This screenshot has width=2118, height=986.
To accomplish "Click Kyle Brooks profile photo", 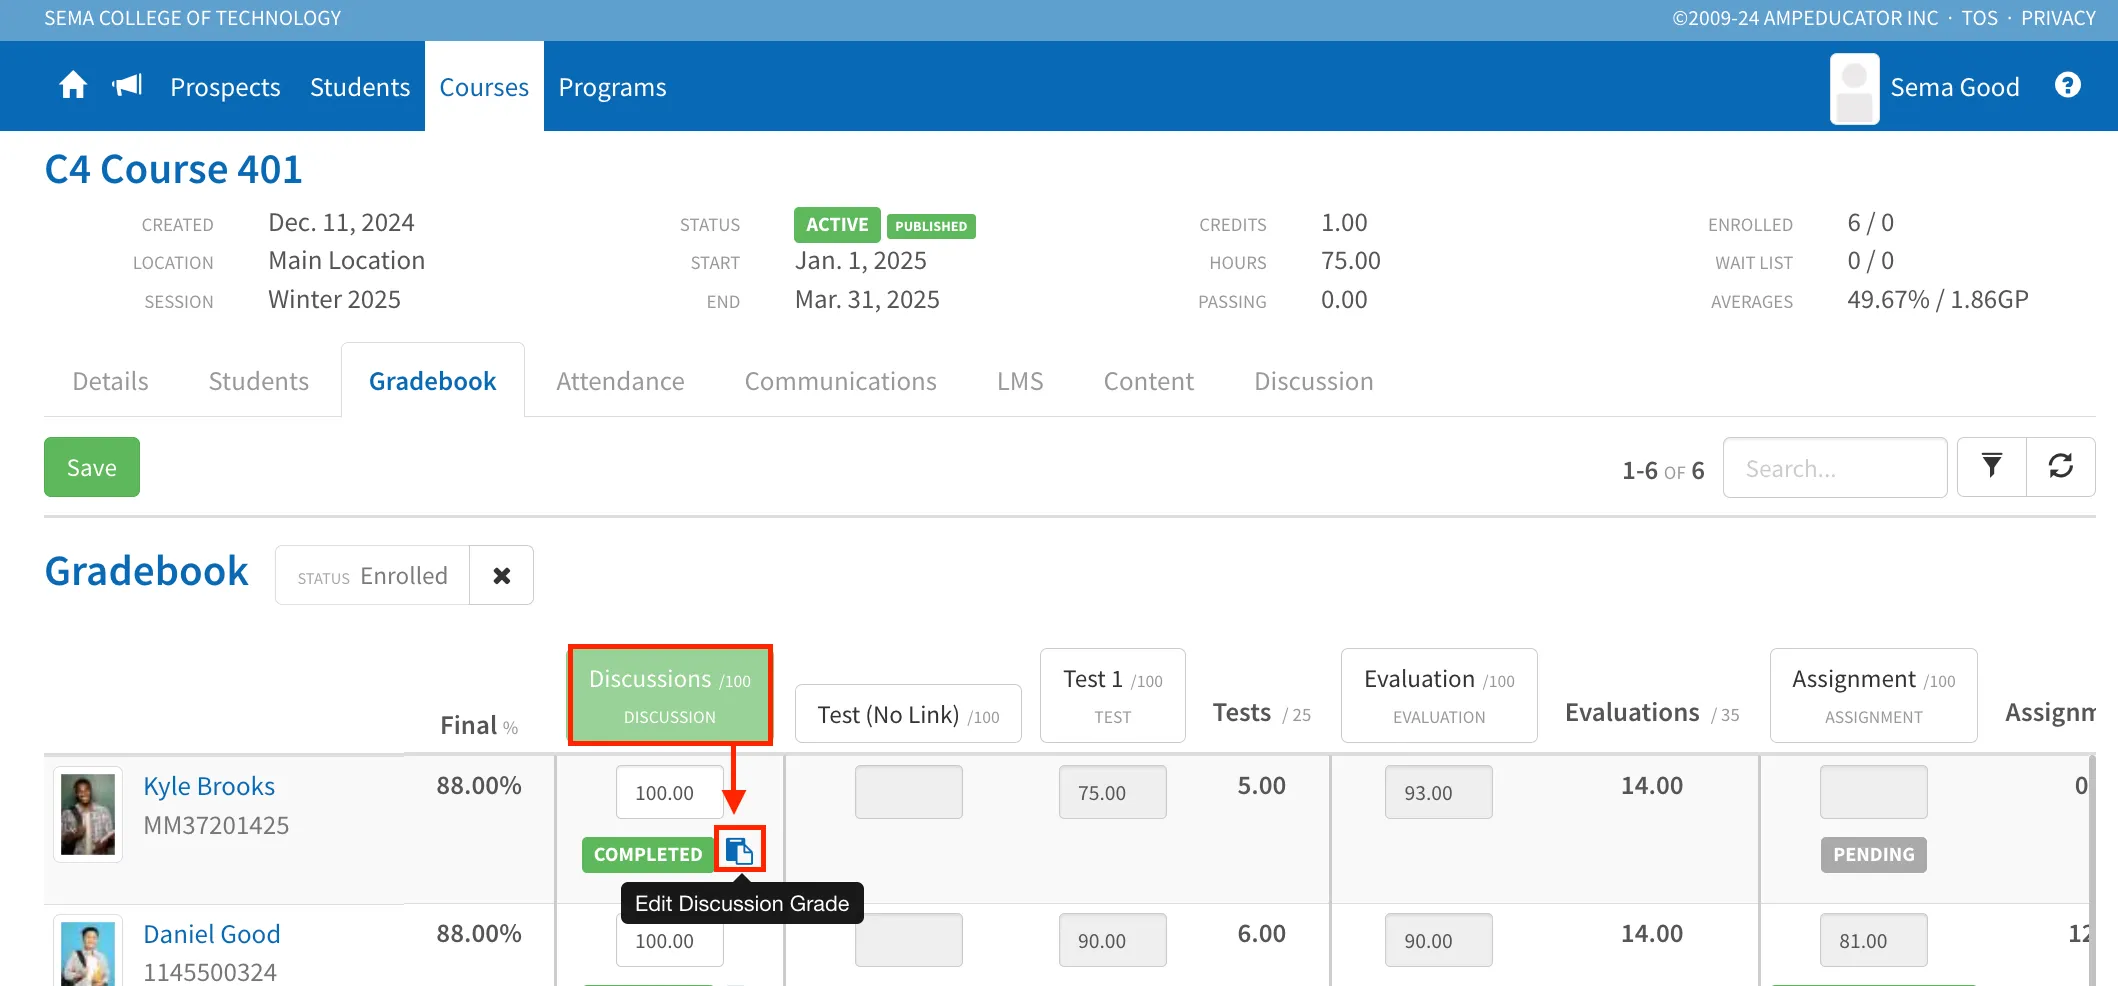I will pos(88,814).
